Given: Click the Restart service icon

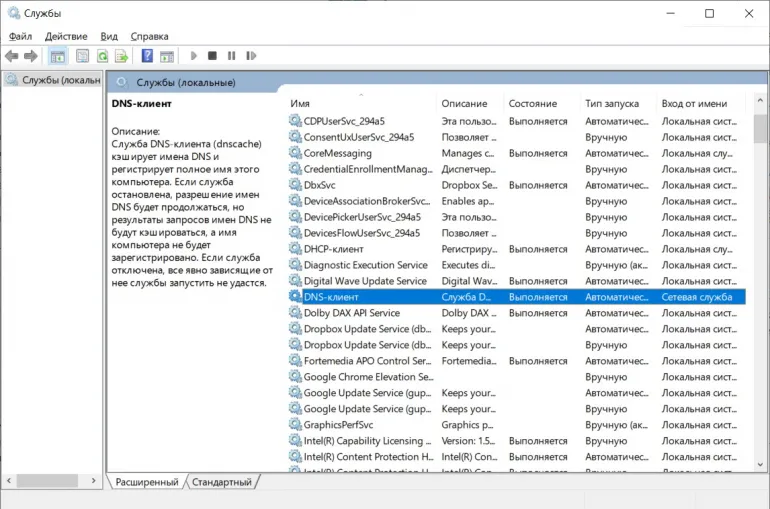Looking at the screenshot, I should (250, 56).
